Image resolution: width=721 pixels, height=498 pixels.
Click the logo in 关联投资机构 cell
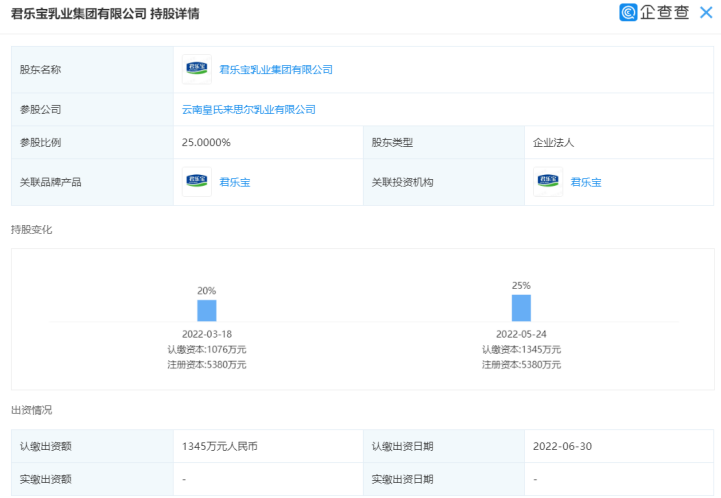point(548,182)
